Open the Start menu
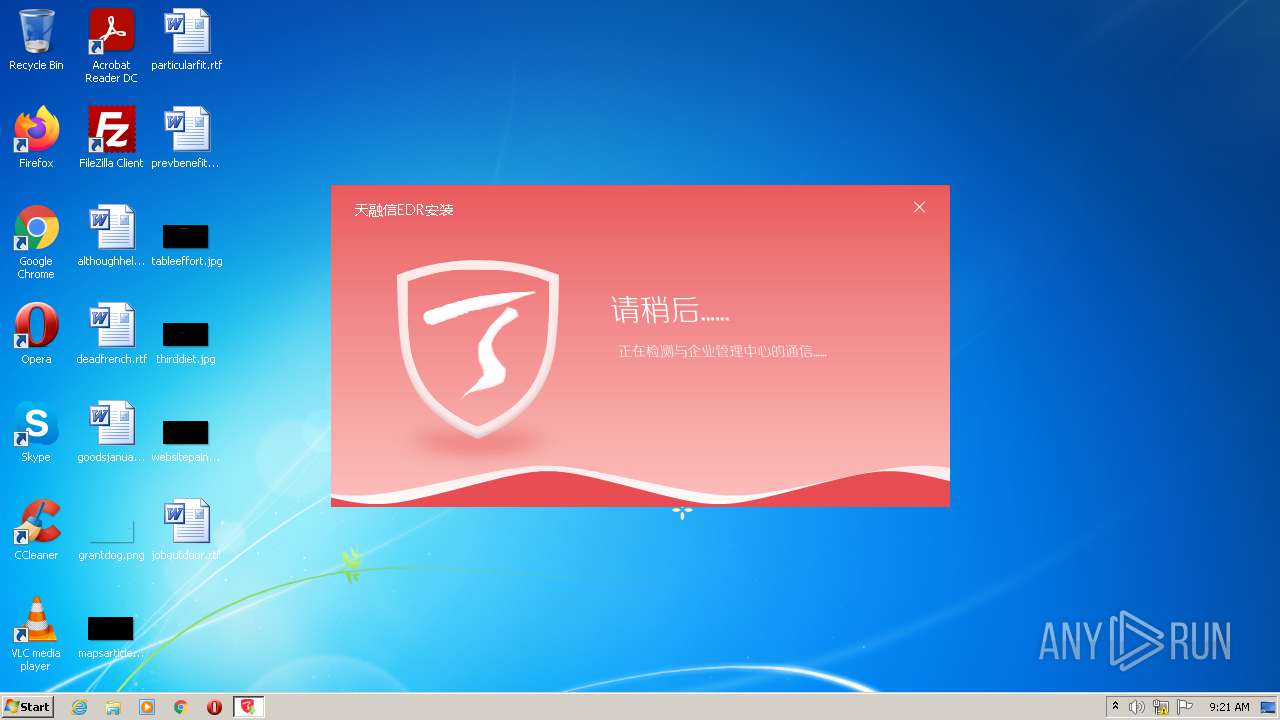 [x=27, y=706]
